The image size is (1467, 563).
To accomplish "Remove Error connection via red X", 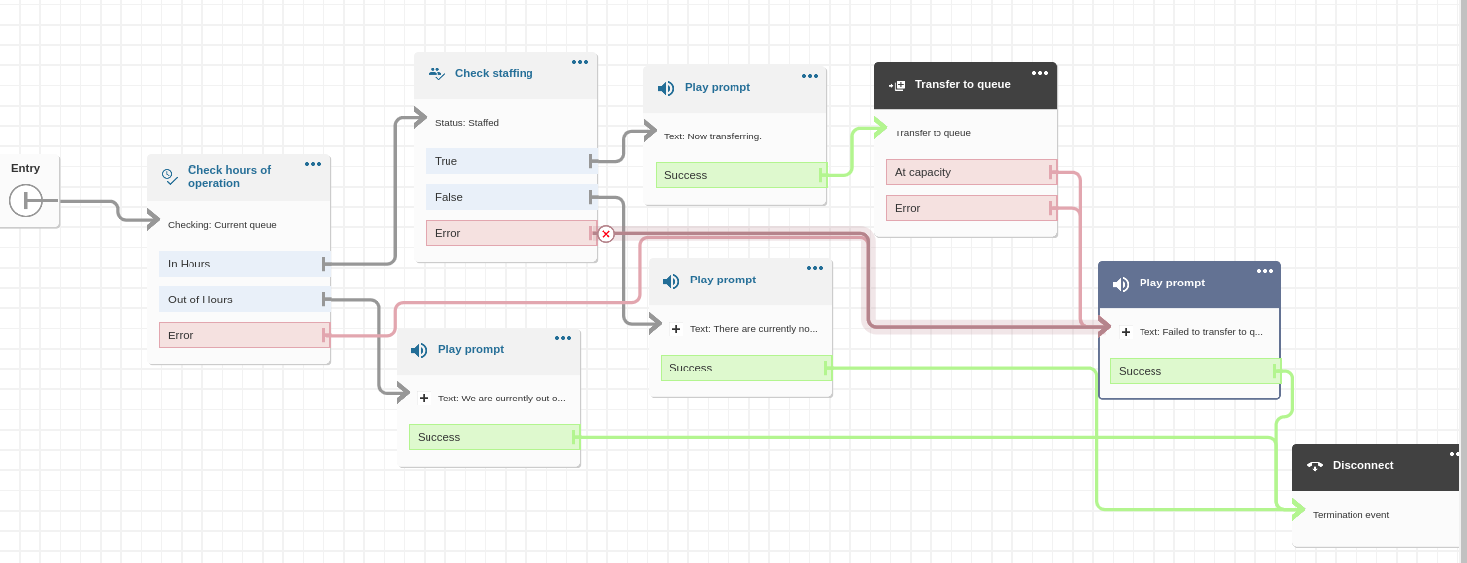I will [606, 234].
